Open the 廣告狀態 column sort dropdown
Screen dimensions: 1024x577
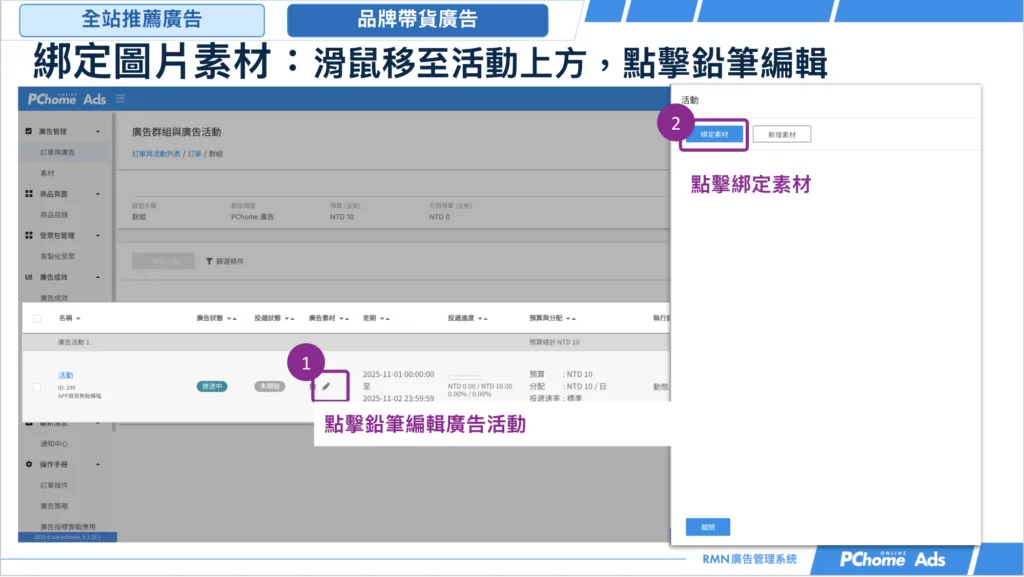[231, 319]
